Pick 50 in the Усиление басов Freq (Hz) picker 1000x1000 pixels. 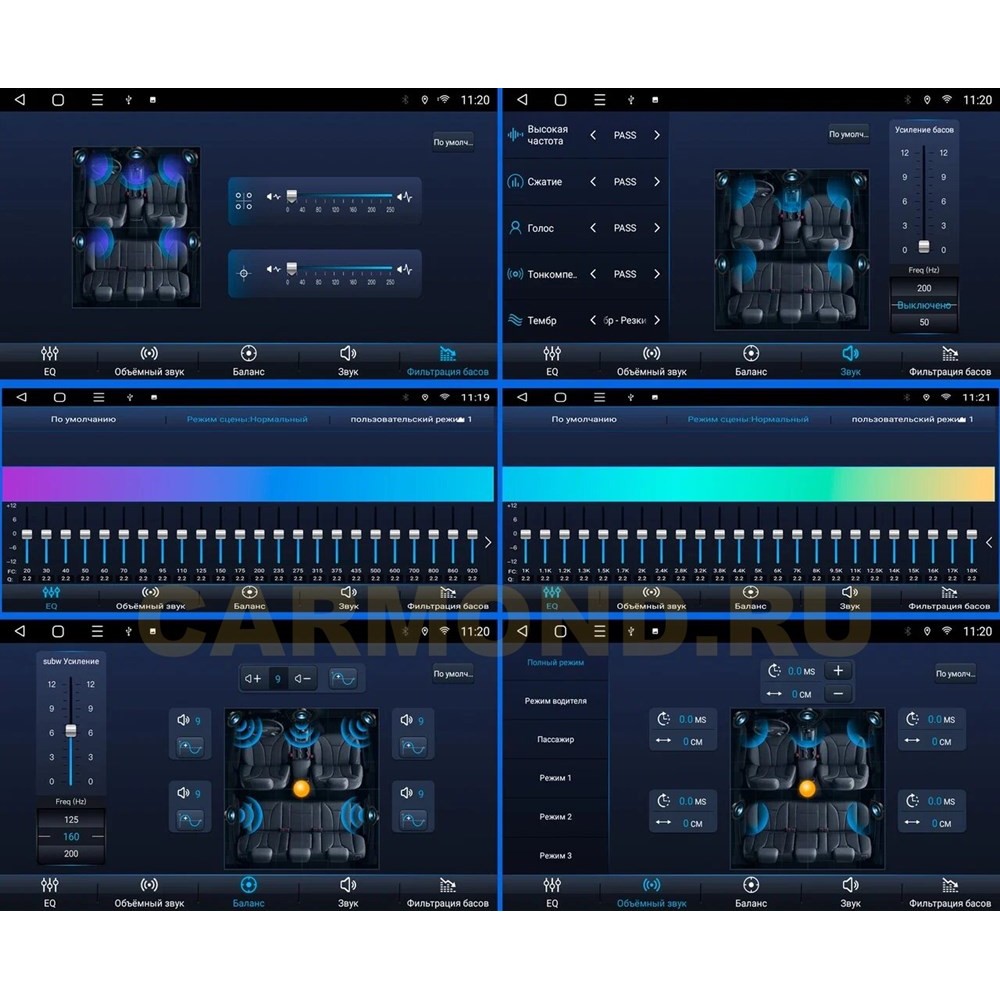(x=923, y=322)
